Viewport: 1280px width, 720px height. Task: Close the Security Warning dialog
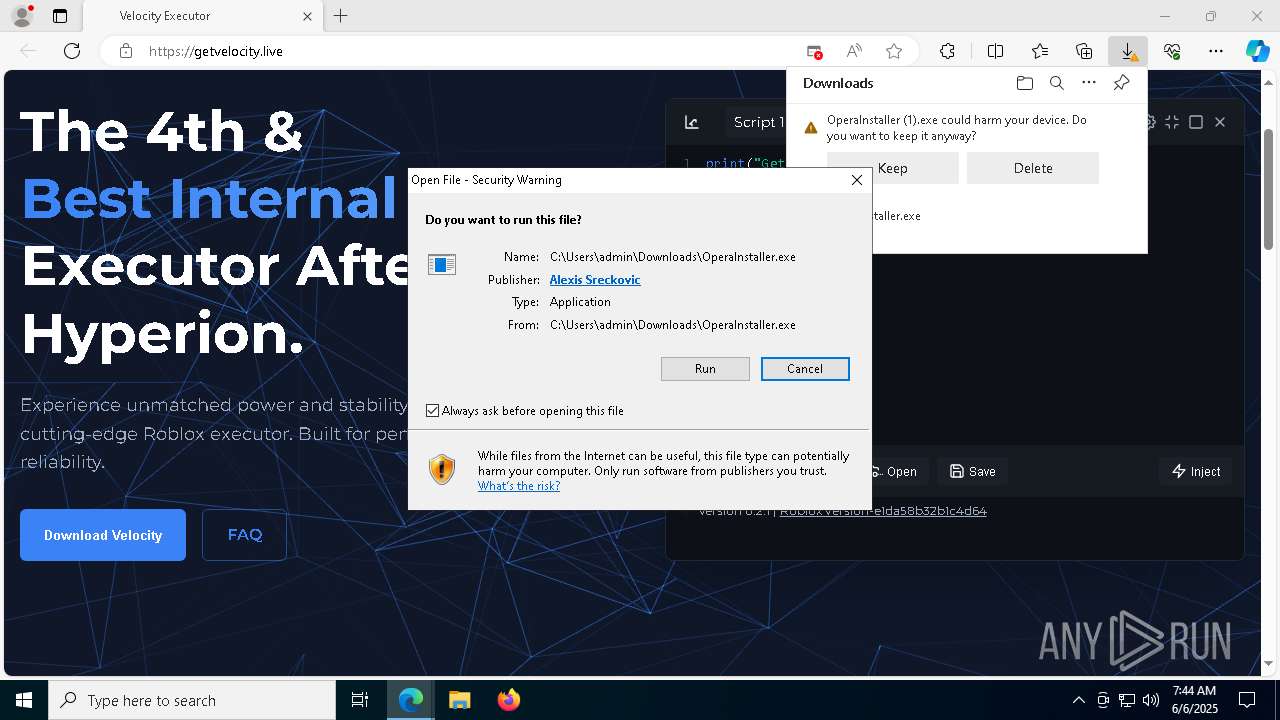(x=856, y=180)
